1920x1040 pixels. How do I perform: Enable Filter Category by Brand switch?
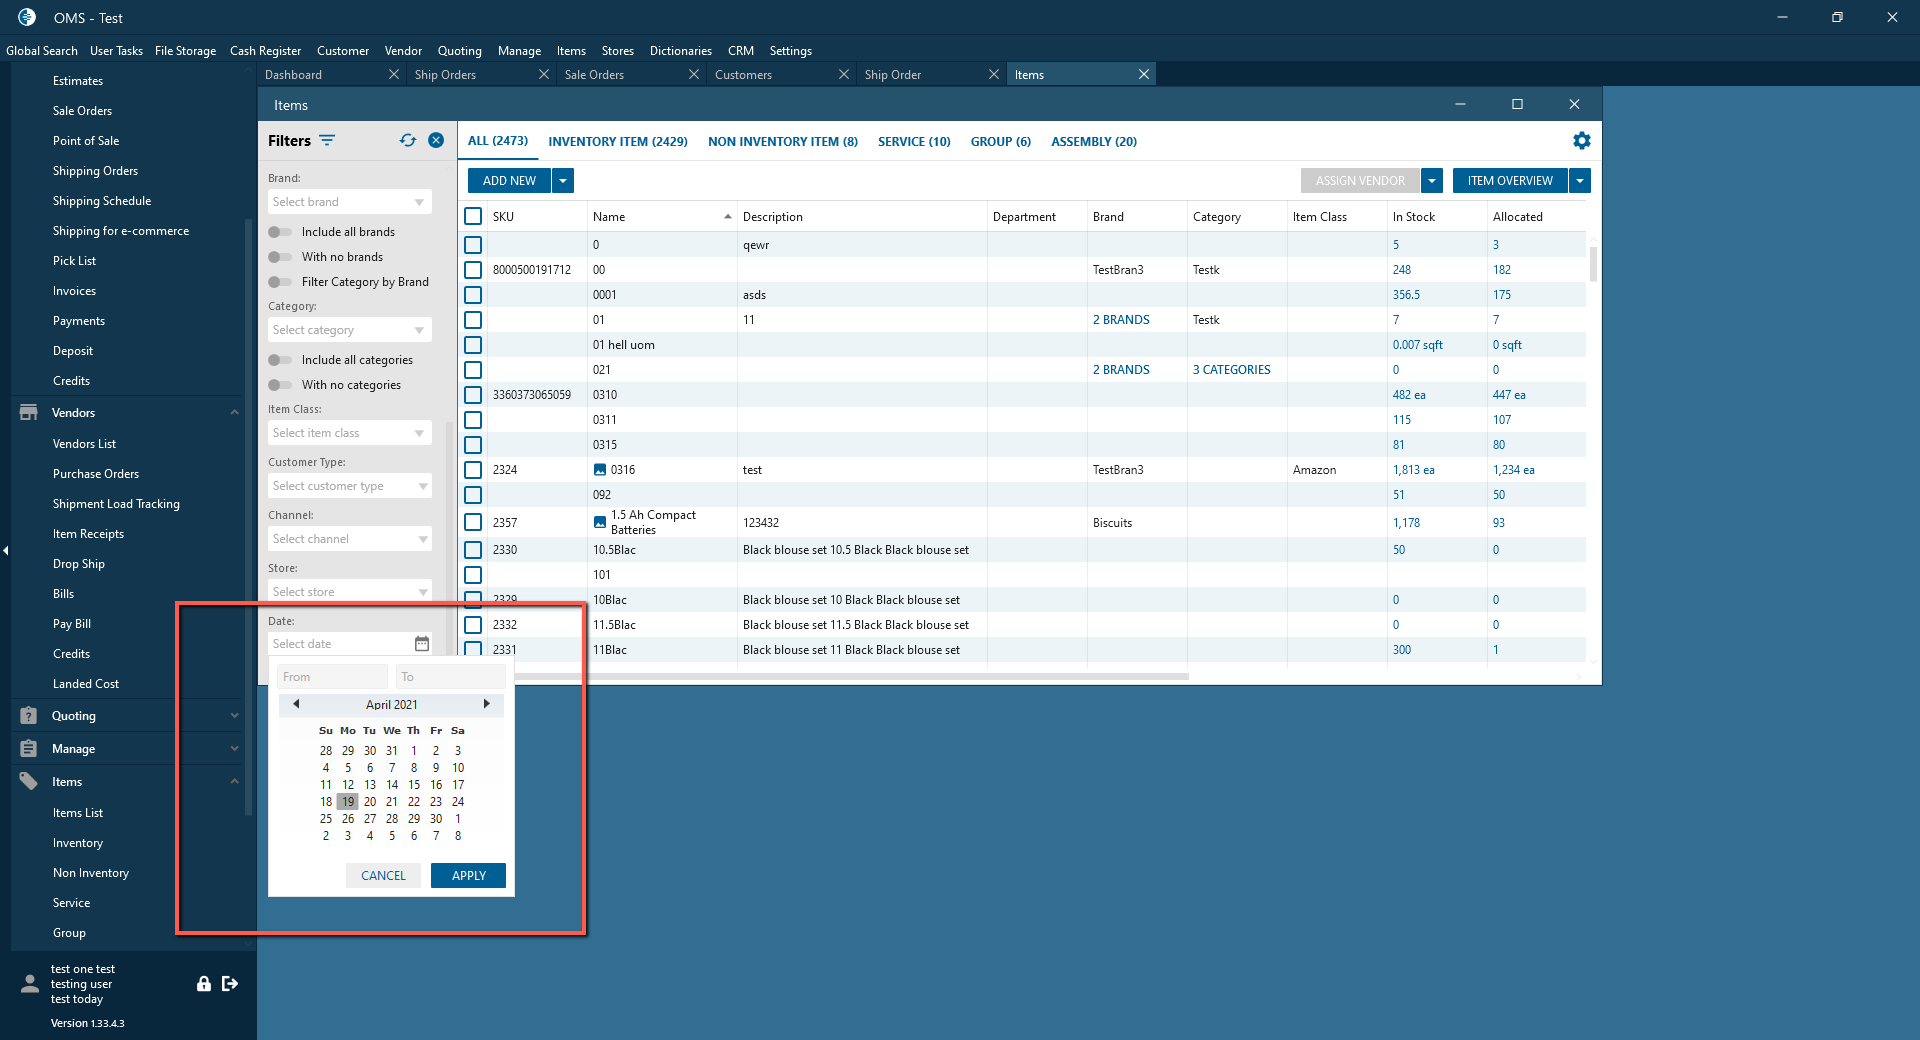[280, 282]
